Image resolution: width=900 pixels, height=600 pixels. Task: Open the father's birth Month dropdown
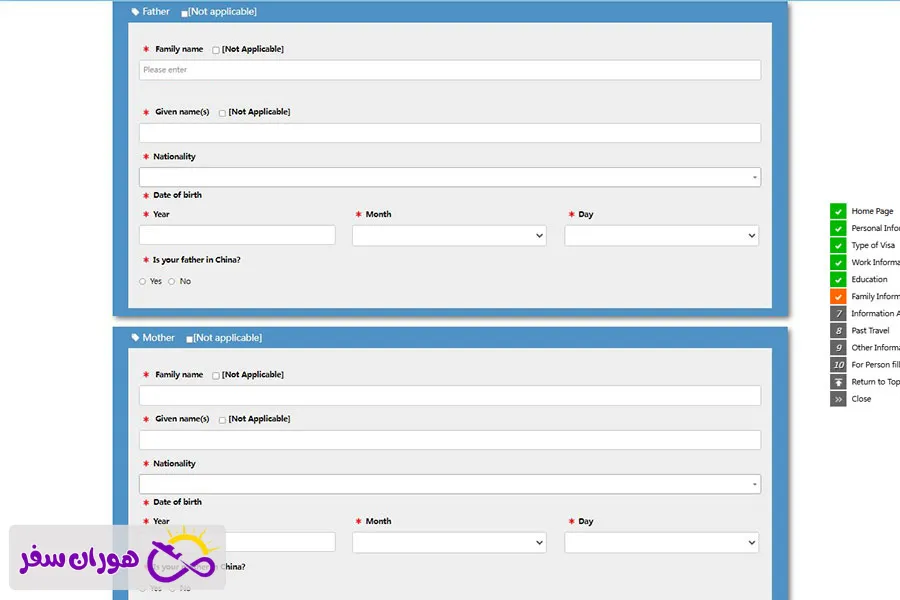click(449, 236)
